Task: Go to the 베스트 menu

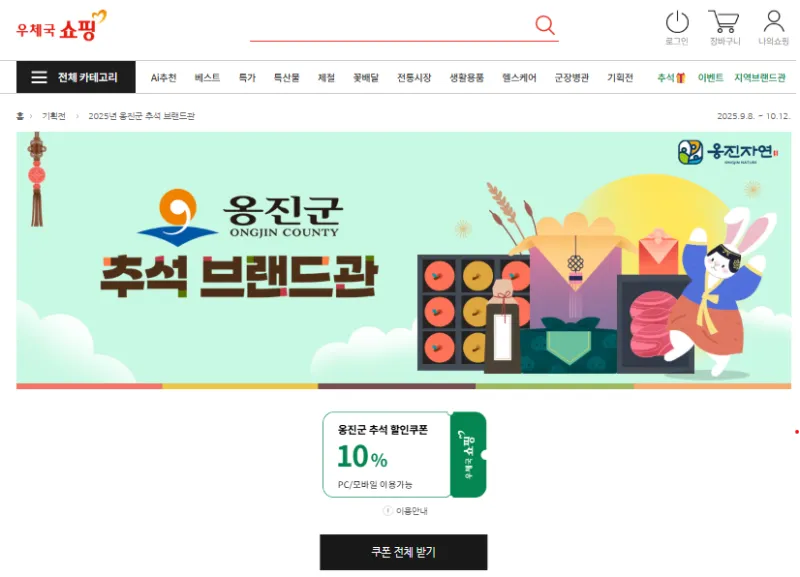Action: (207, 78)
